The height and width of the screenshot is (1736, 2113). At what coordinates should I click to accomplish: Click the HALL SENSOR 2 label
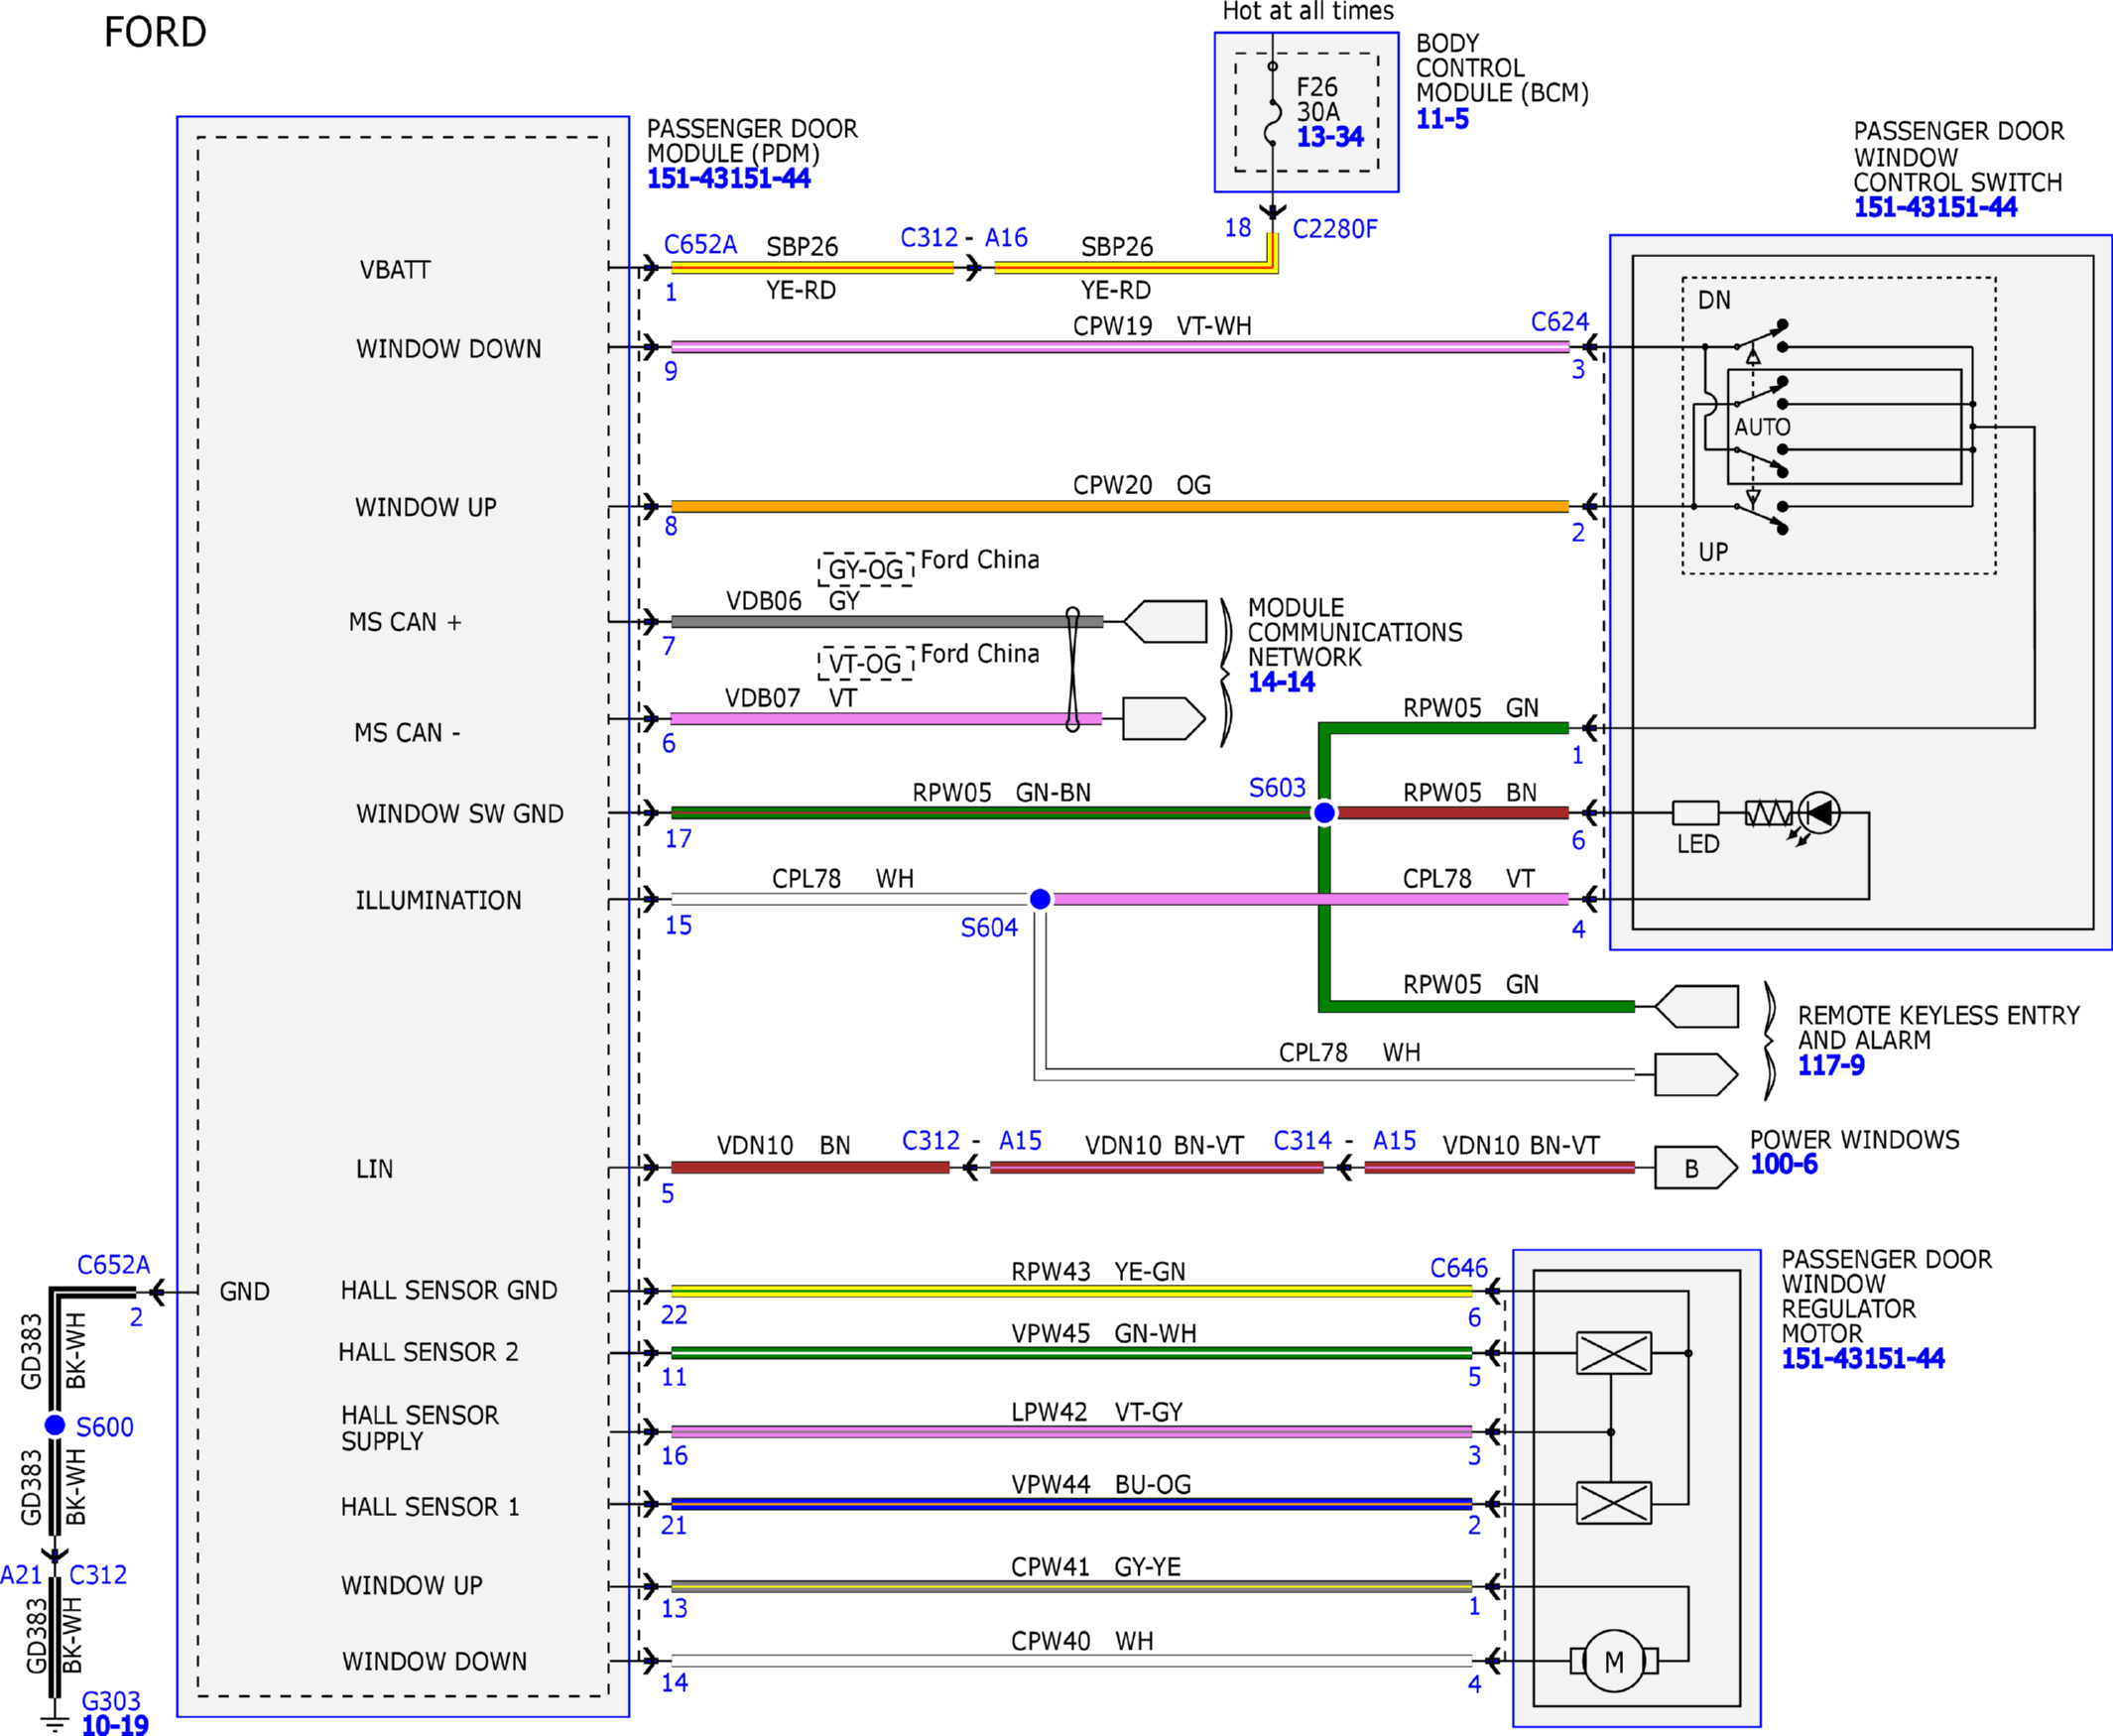click(429, 1353)
